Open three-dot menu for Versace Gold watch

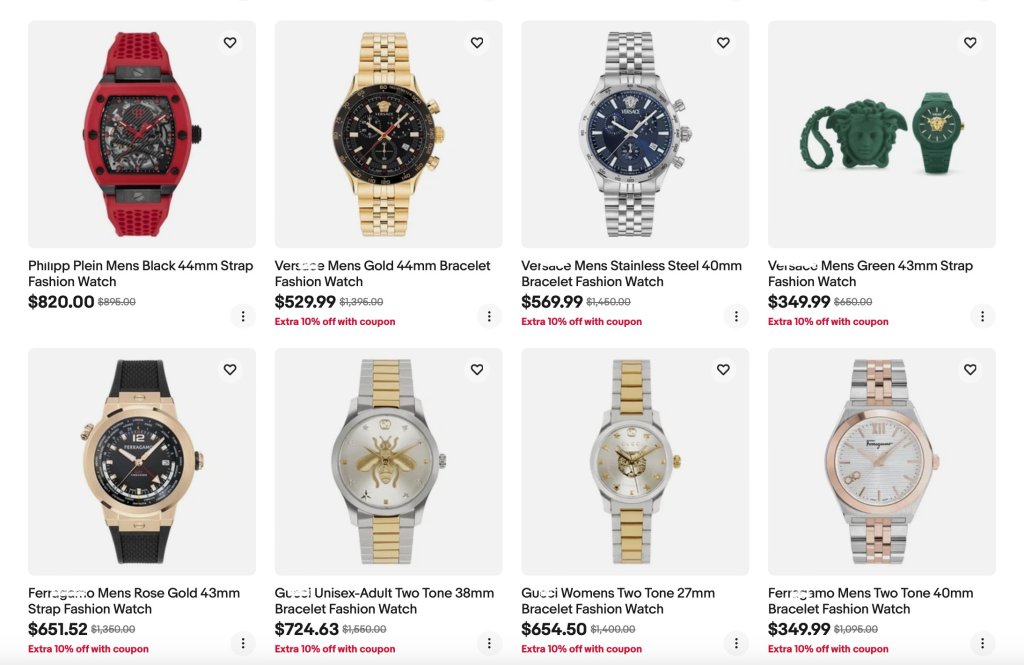coord(489,316)
